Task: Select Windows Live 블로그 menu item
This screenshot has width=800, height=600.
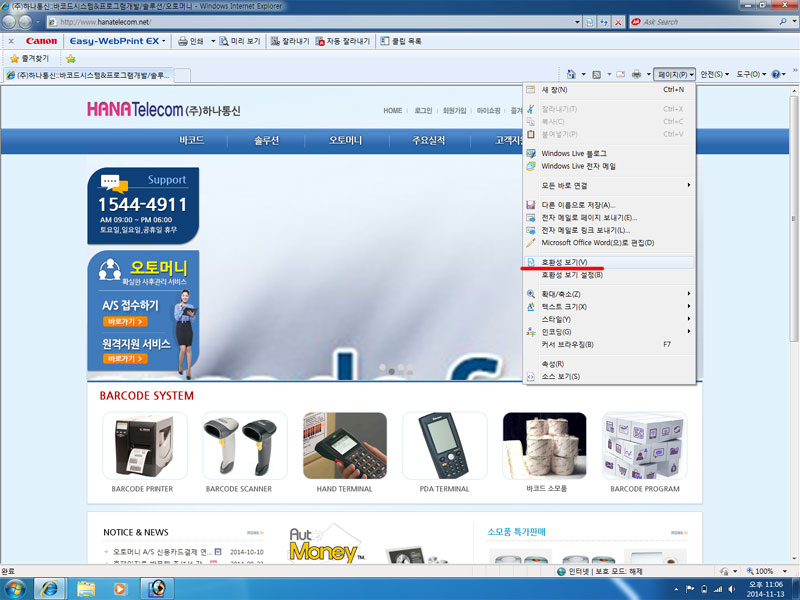Action: click(610, 154)
